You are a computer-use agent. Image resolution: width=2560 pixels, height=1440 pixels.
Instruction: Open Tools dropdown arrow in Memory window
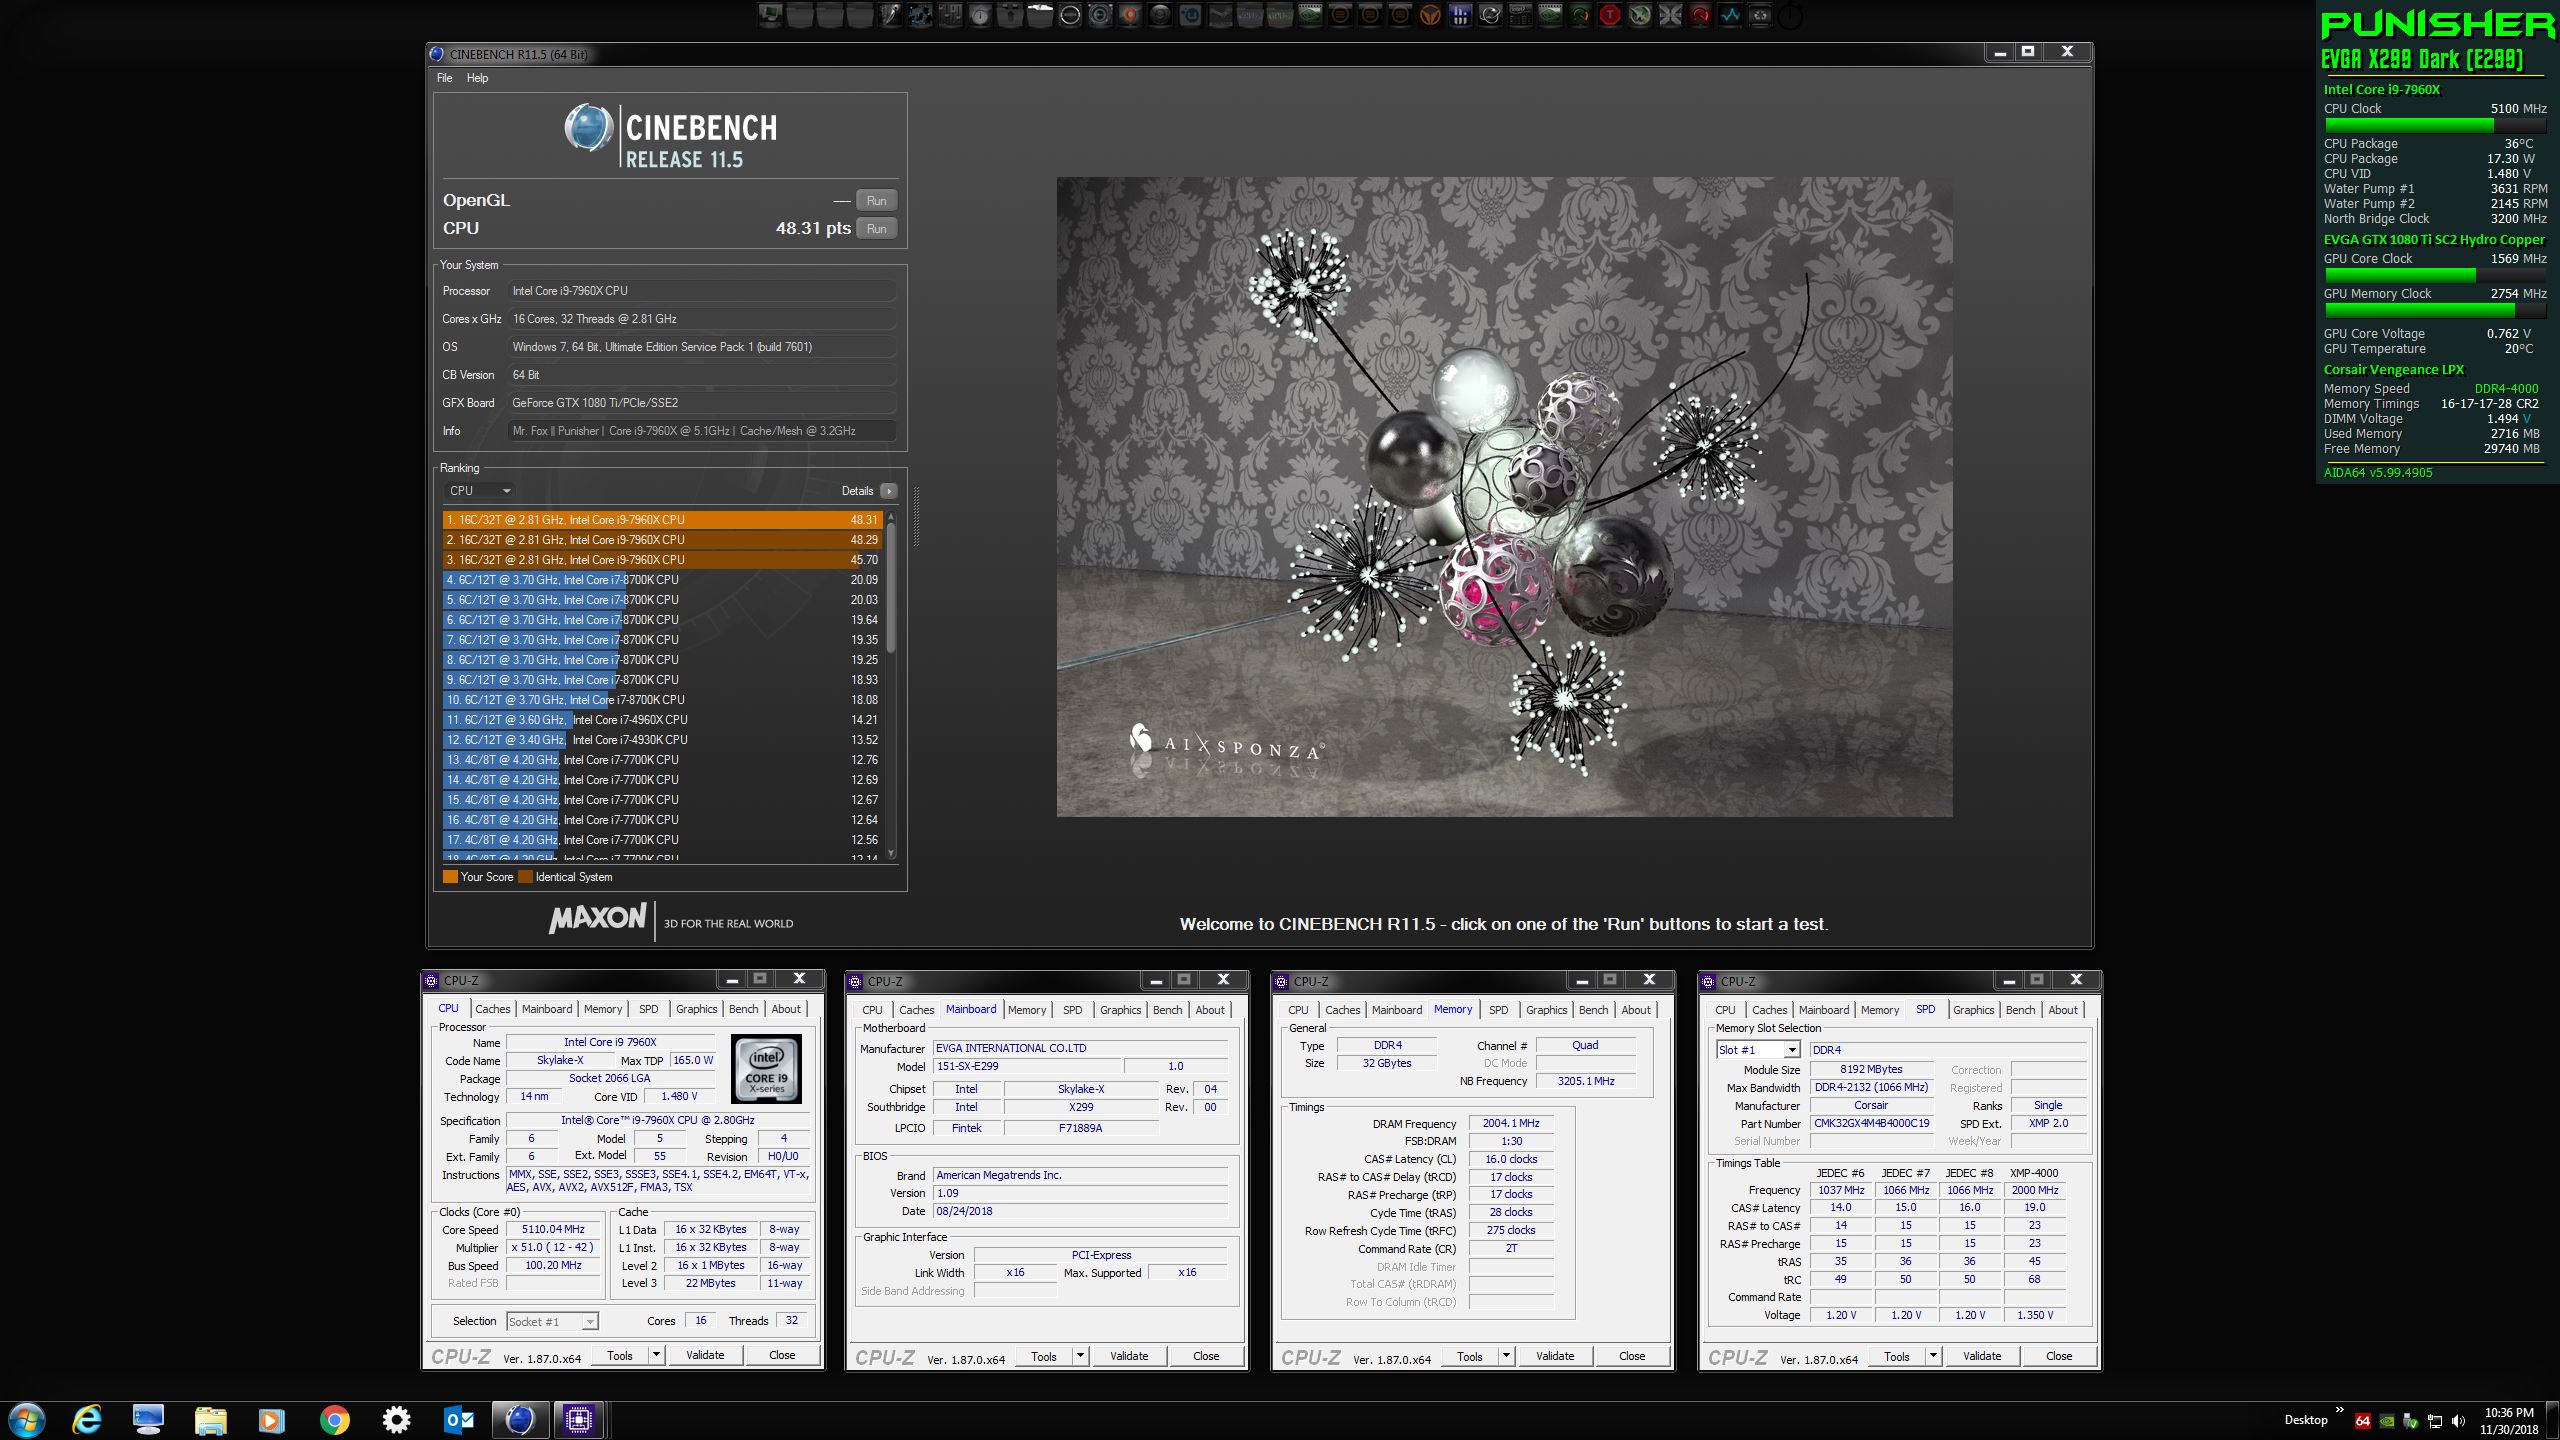coord(1506,1357)
